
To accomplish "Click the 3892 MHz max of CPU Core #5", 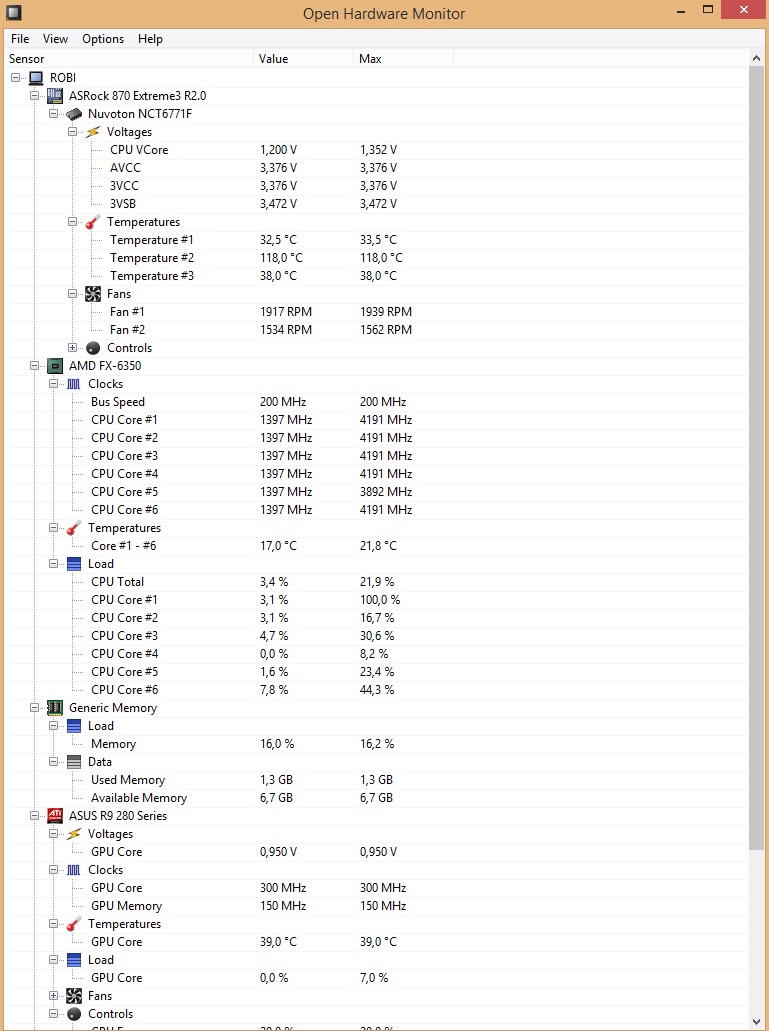I will [x=386, y=492].
